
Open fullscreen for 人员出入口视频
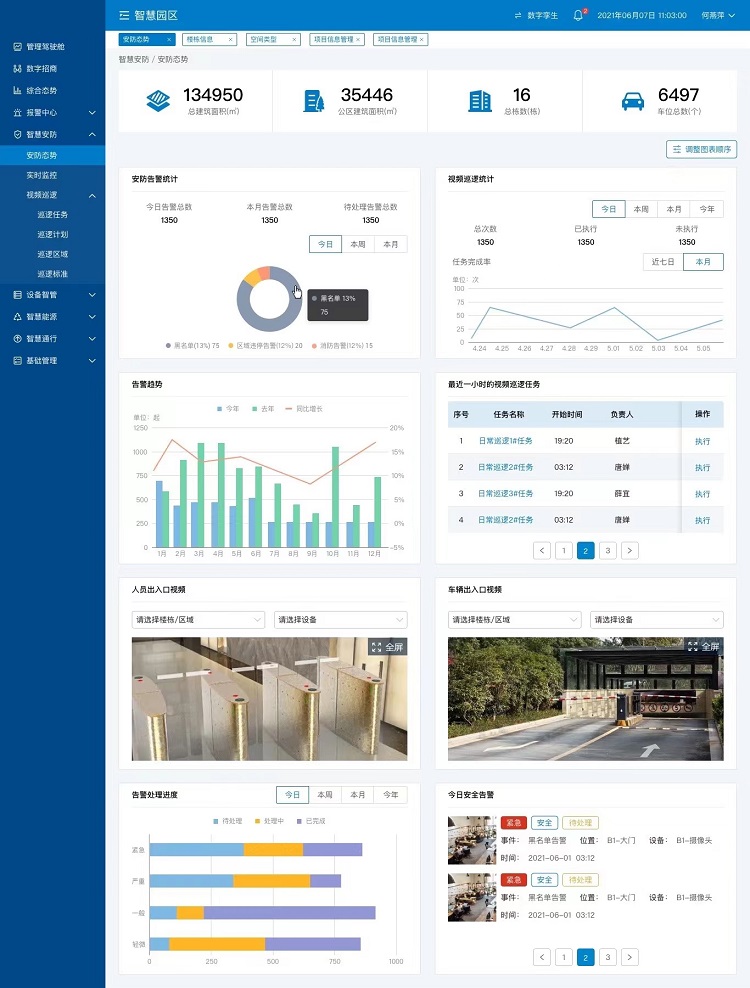(388, 647)
